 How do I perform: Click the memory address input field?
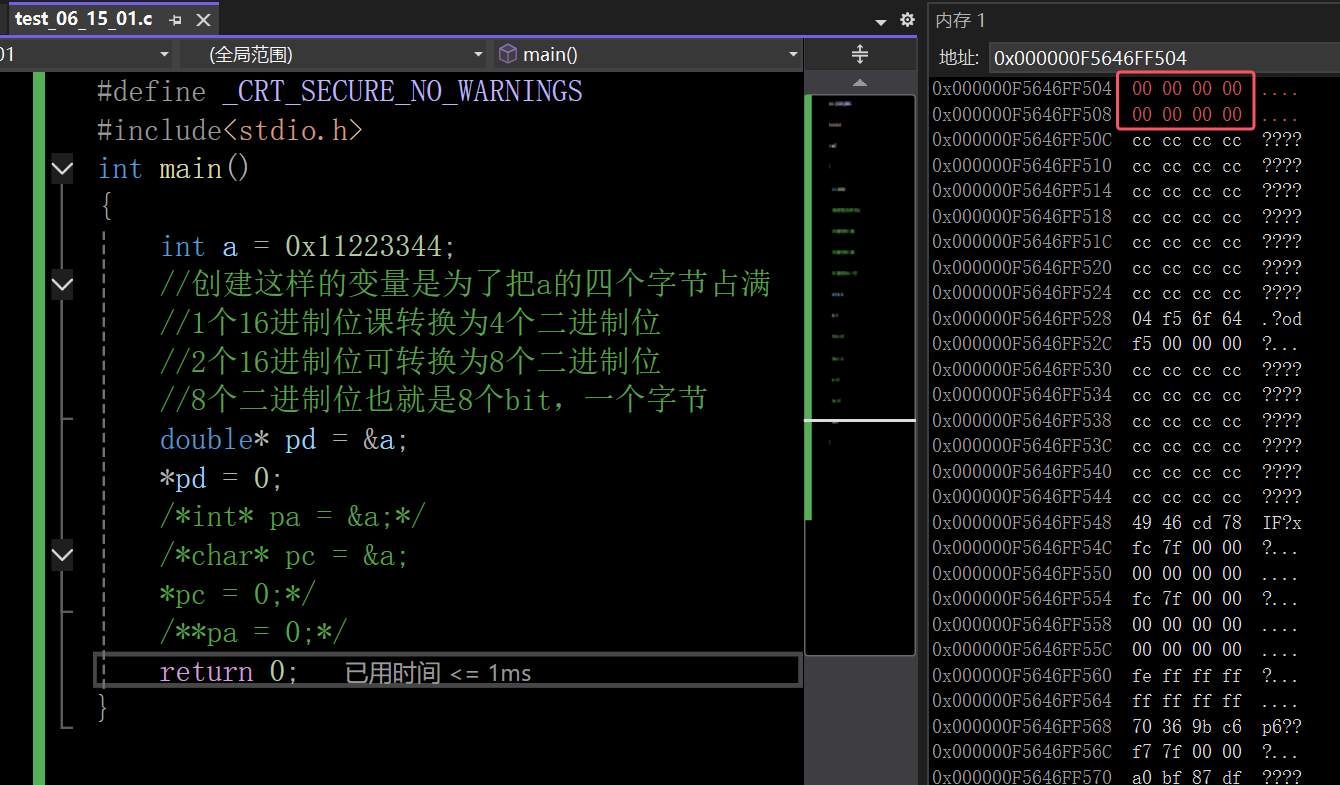point(1164,57)
